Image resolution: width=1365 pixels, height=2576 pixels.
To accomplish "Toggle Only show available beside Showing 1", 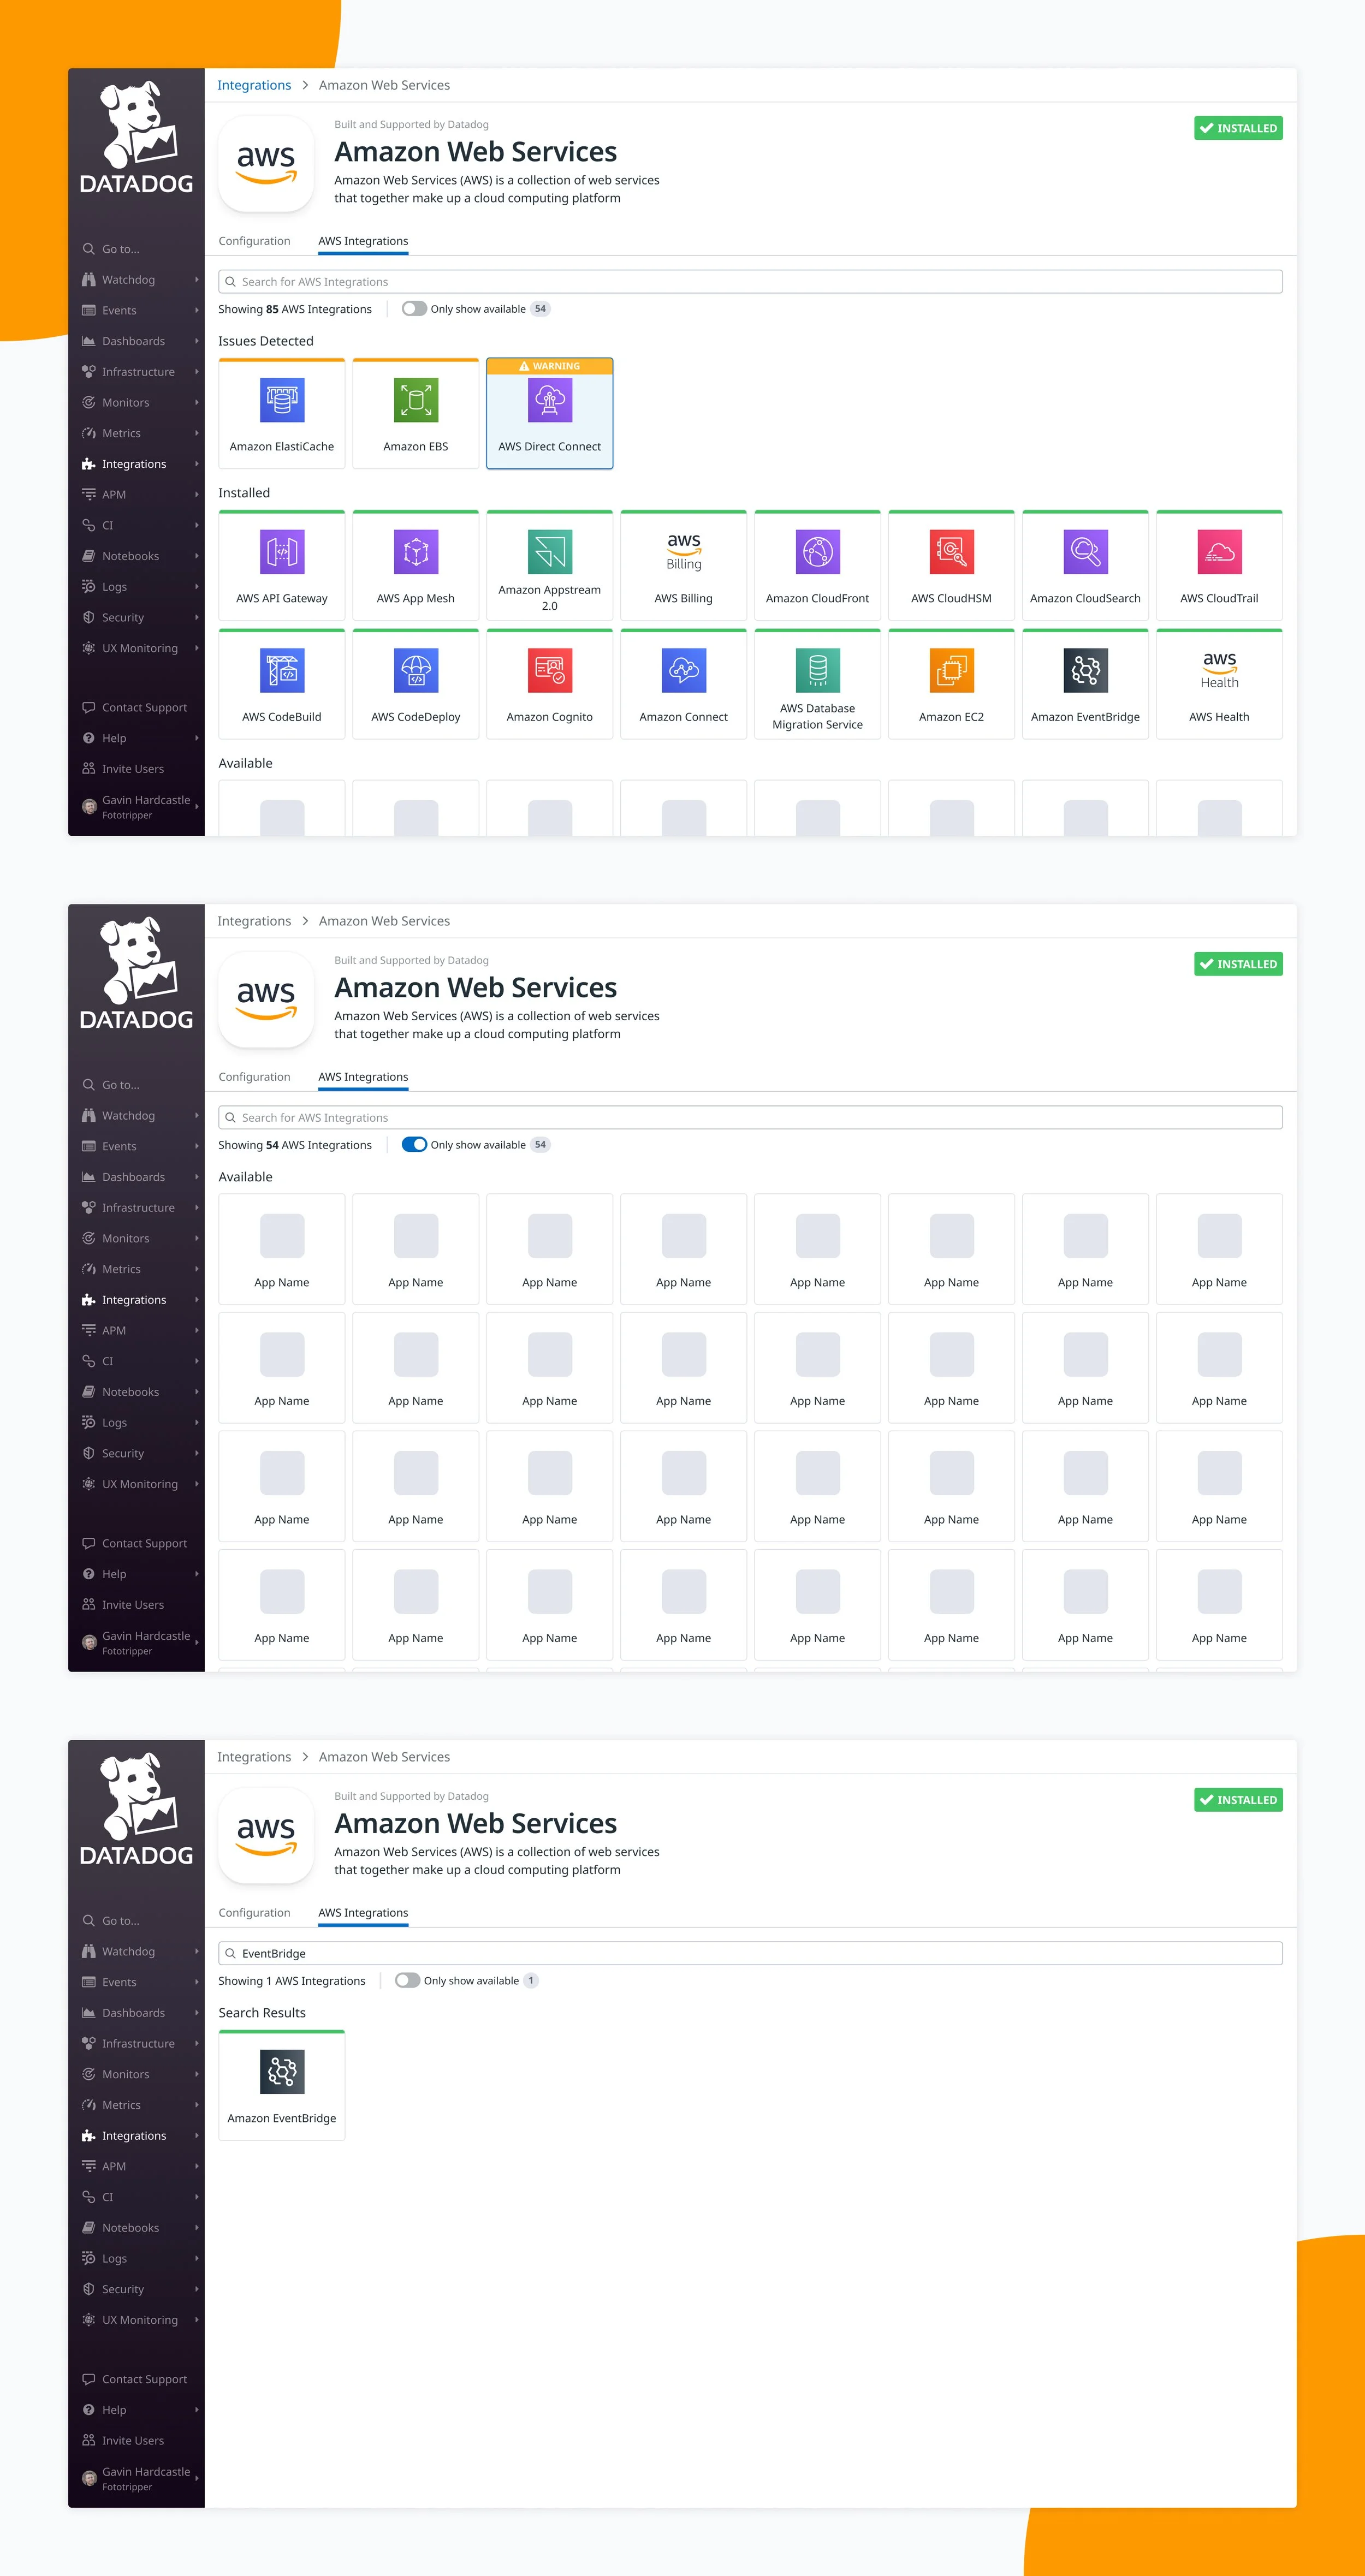I will pos(407,1980).
